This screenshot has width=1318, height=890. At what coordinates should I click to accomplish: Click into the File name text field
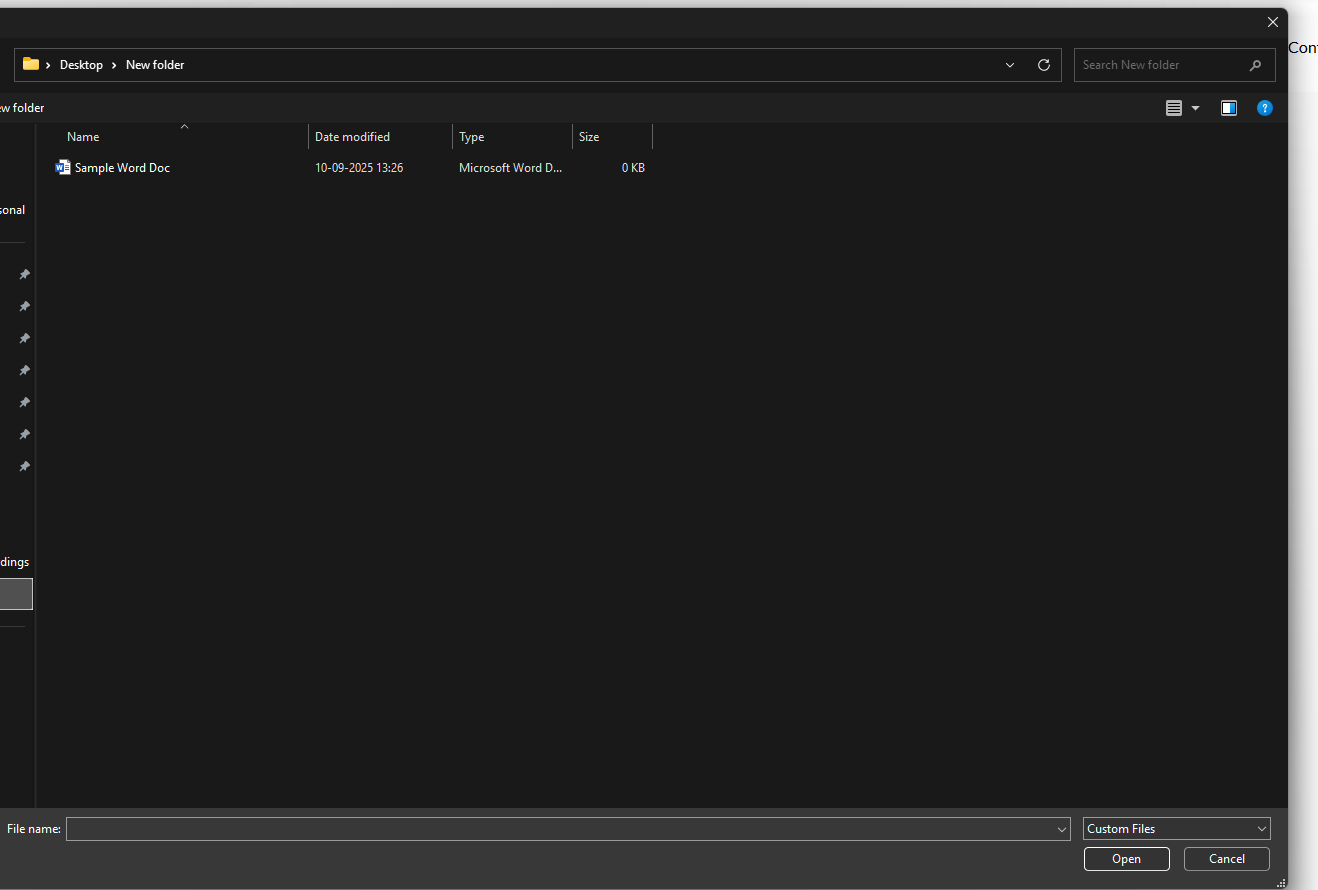click(x=560, y=829)
